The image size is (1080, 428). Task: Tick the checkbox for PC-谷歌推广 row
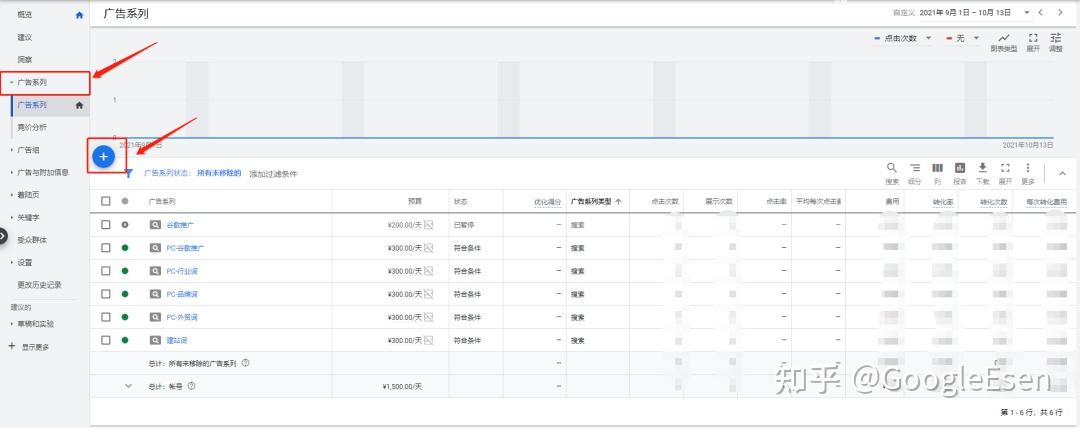point(105,247)
